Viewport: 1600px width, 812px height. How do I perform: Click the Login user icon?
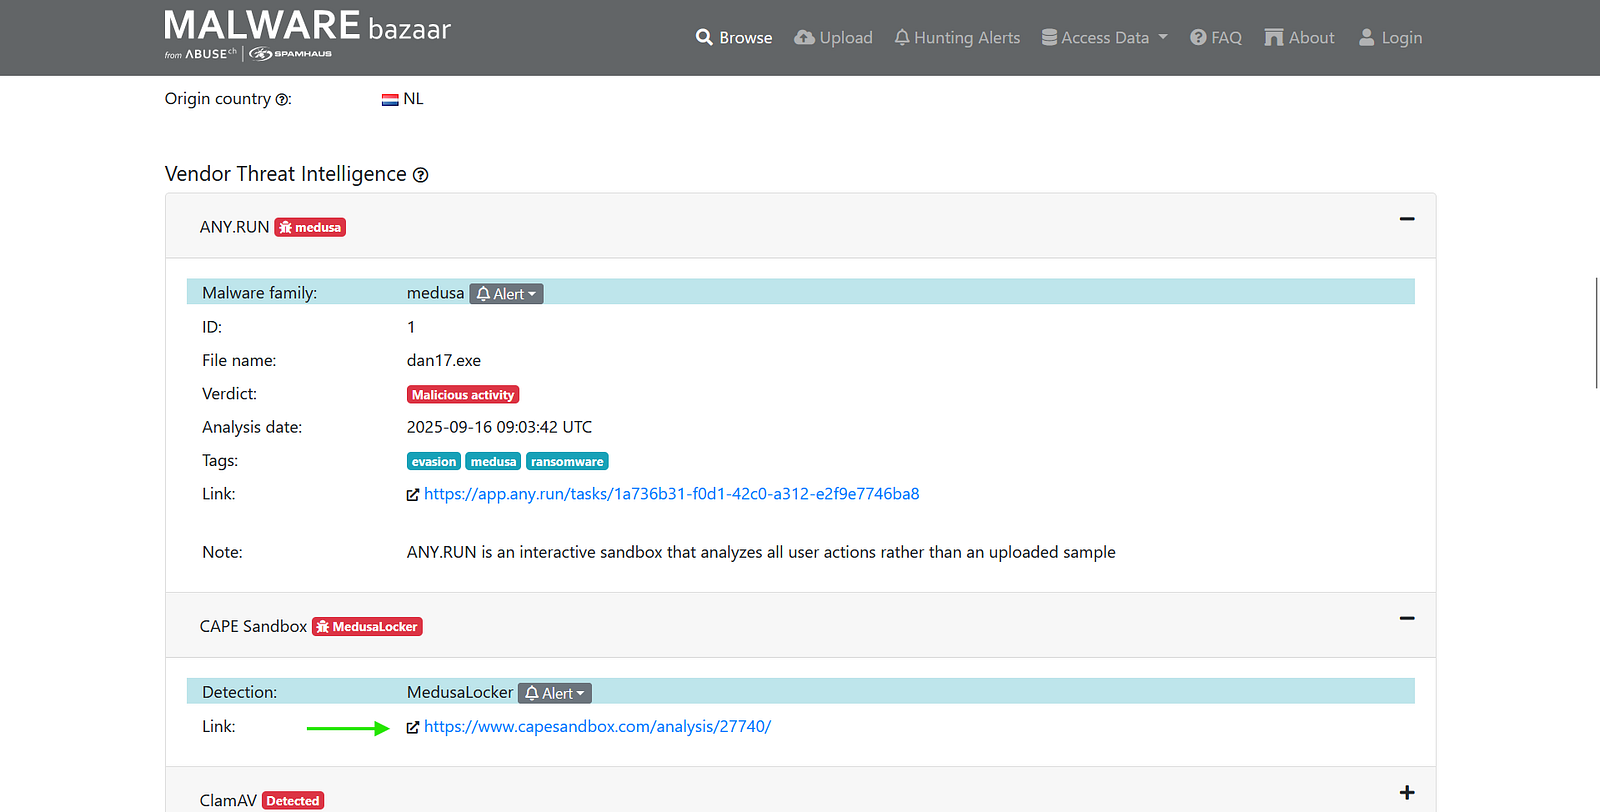[1367, 37]
